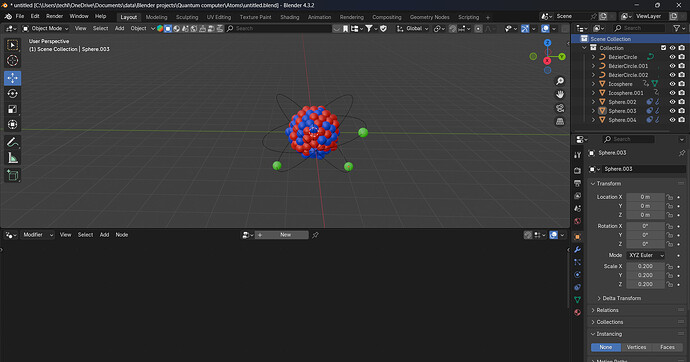Viewport: 690px width, 362px height.
Task: Select the Rotate tool
Action: click(12, 94)
